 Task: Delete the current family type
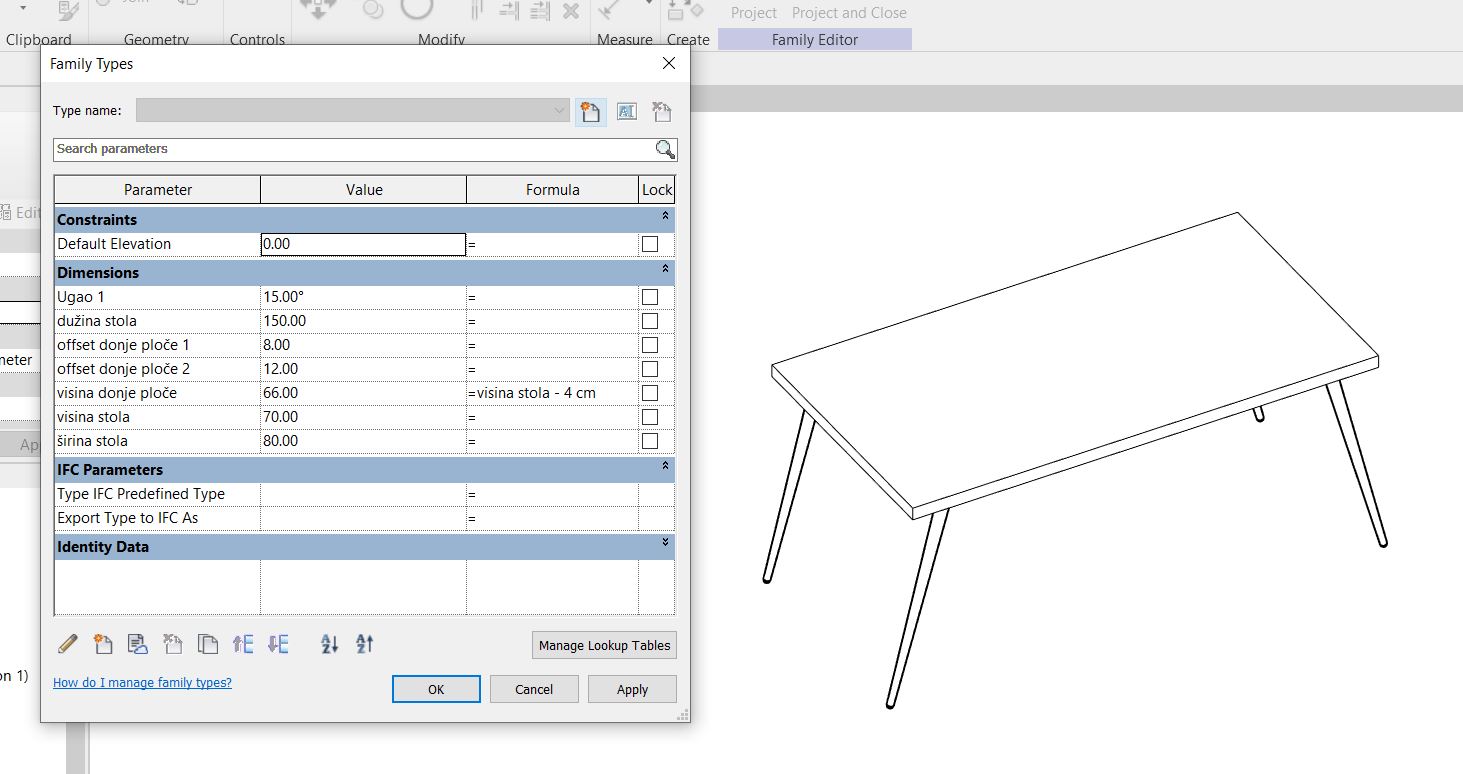click(661, 112)
